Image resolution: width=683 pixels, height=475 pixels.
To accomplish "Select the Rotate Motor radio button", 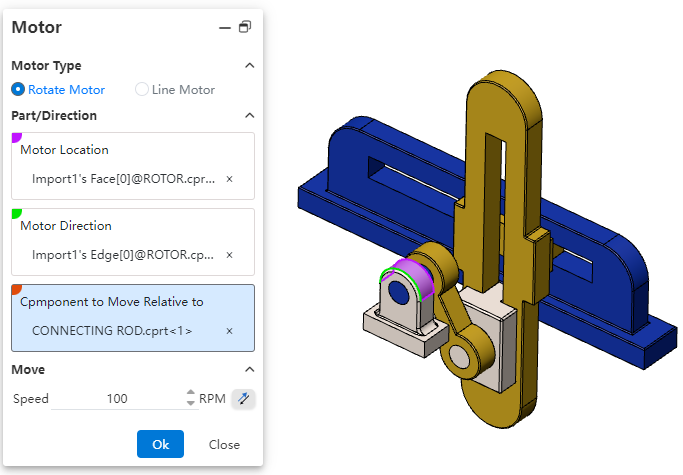I will point(18,90).
